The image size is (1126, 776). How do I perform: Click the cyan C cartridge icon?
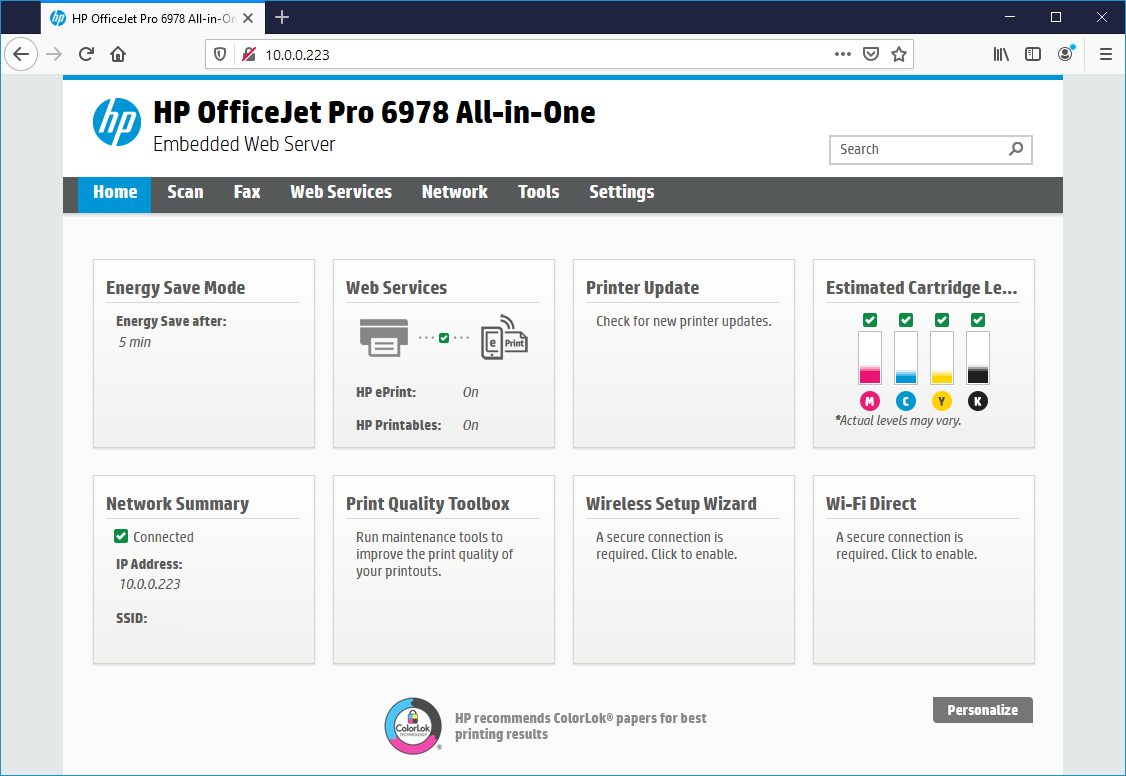[906, 401]
